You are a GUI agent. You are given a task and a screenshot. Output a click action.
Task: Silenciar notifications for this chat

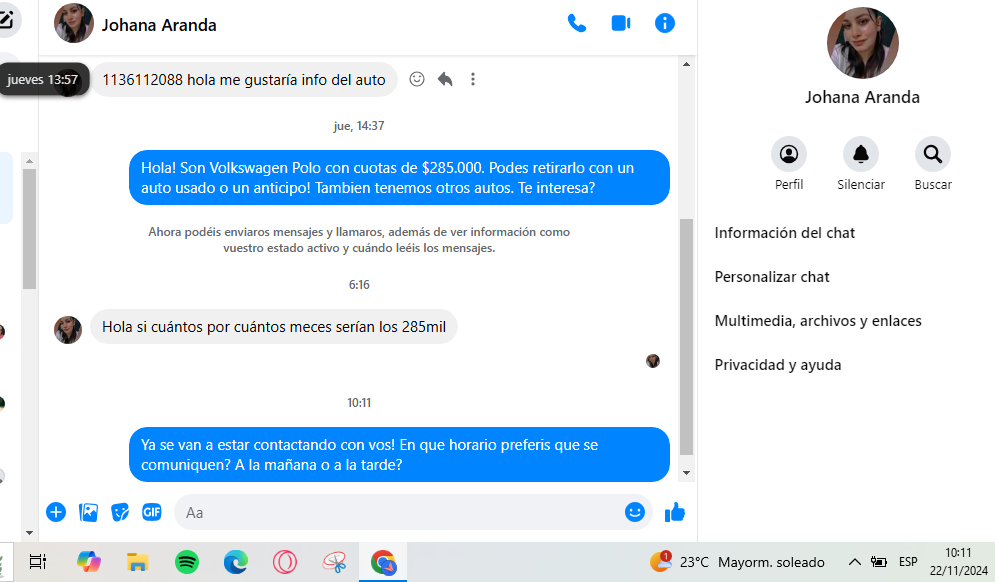[x=860, y=164]
